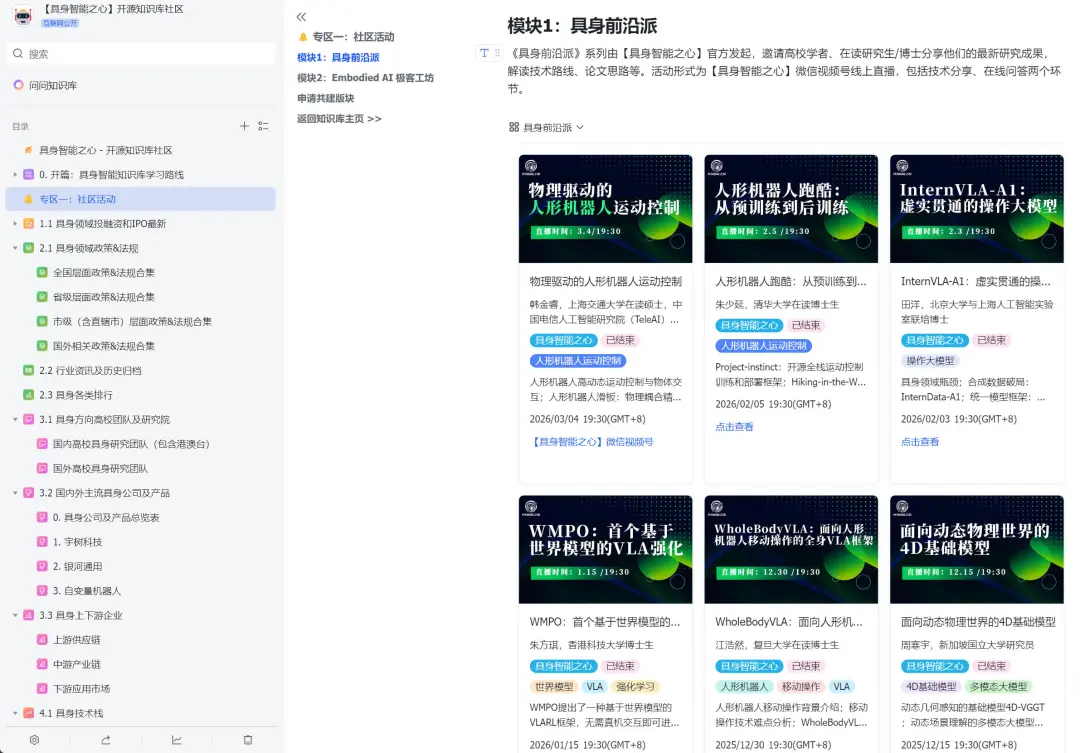Collapse 3.1 具身方向高校团队及研究院 arrow
The height and width of the screenshot is (753, 1080).
(15, 419)
